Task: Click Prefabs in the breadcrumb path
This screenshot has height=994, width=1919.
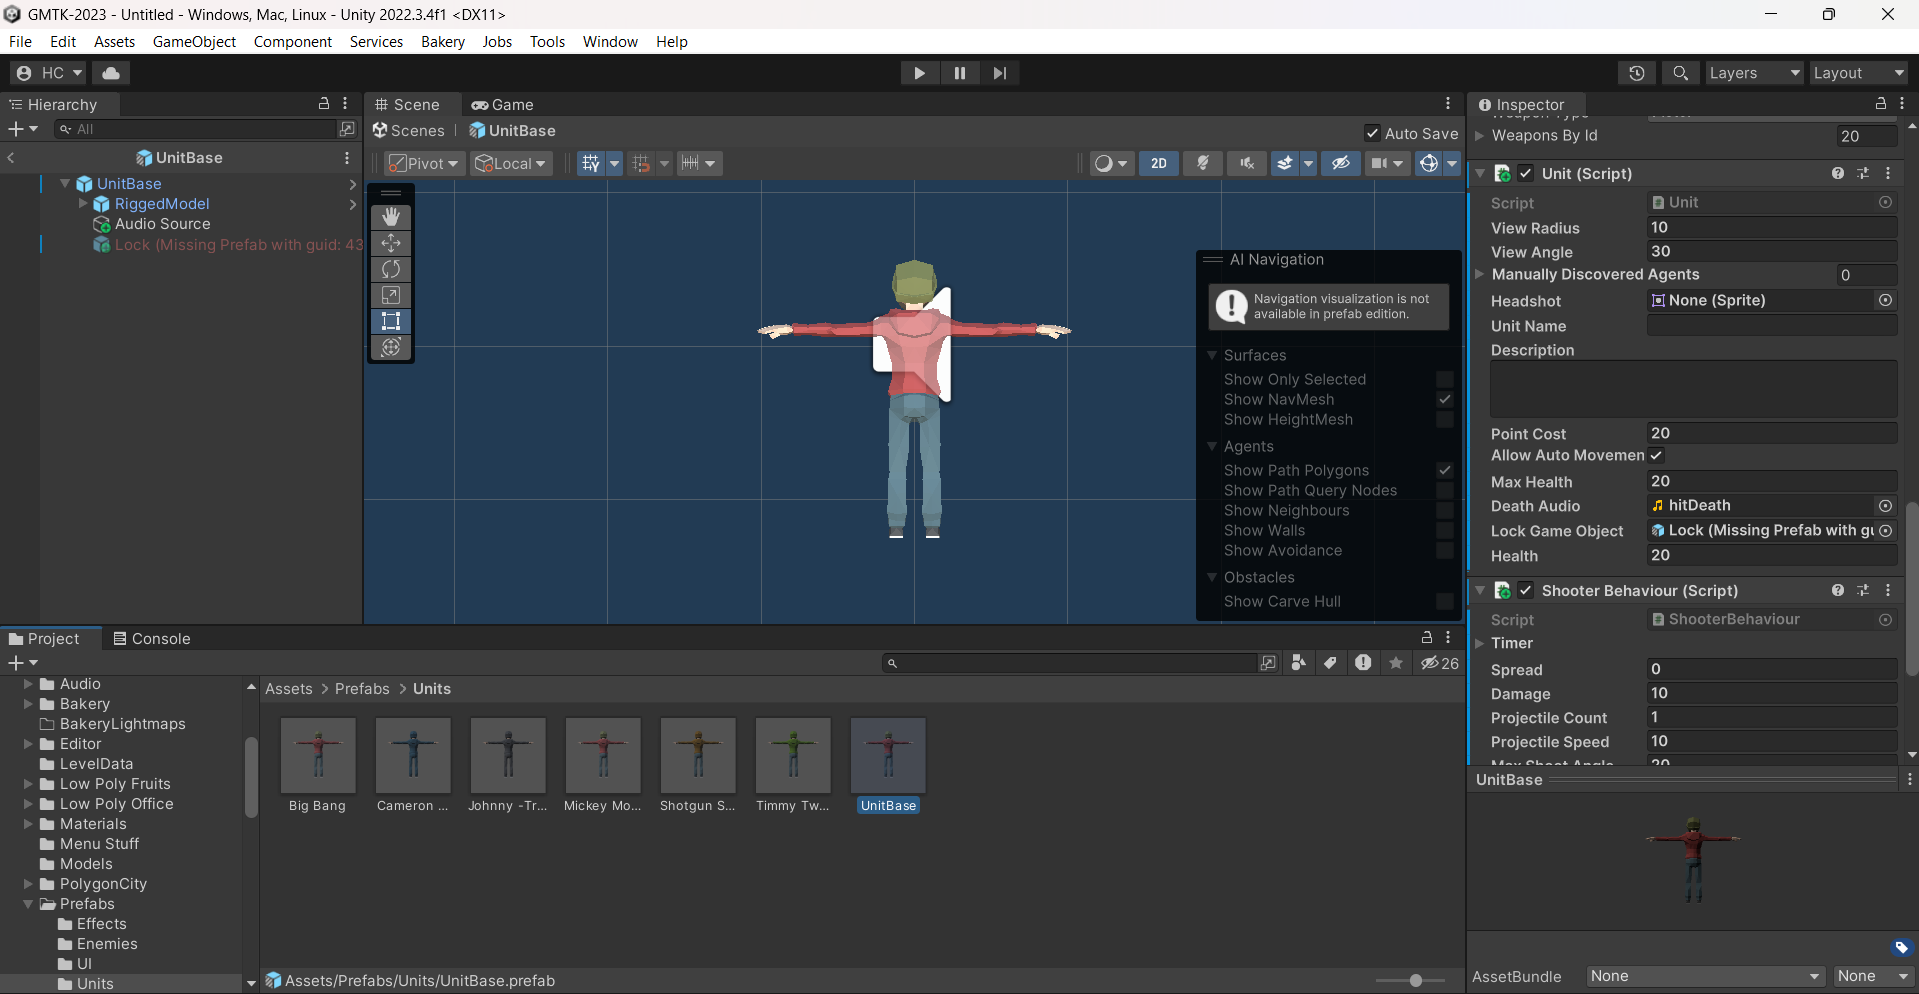Action: [362, 688]
